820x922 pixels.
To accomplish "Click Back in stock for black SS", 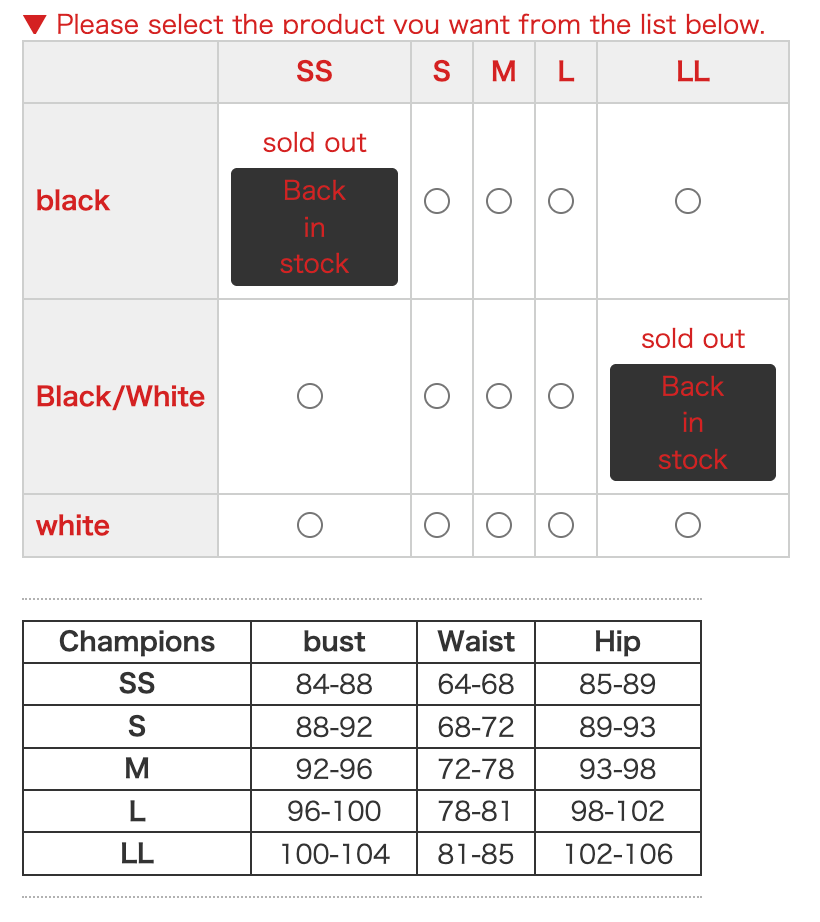I will (314, 227).
